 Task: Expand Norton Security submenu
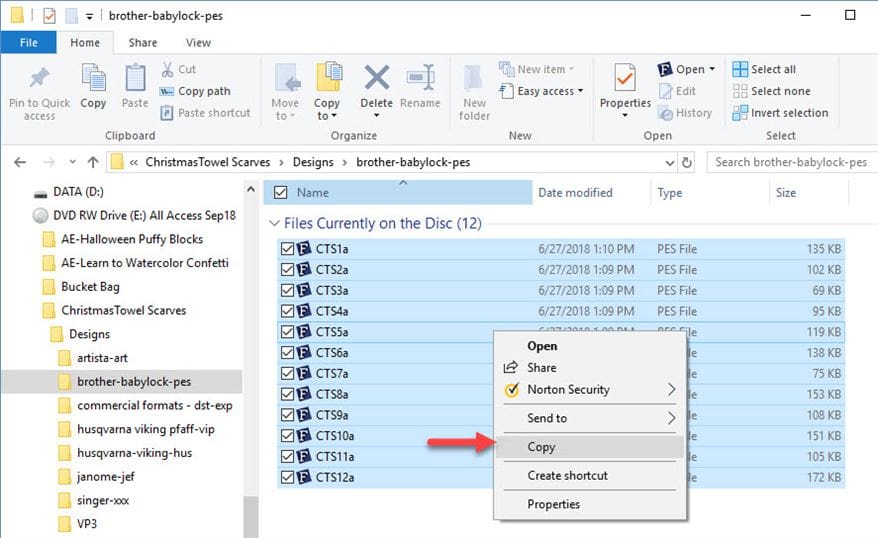pos(671,390)
